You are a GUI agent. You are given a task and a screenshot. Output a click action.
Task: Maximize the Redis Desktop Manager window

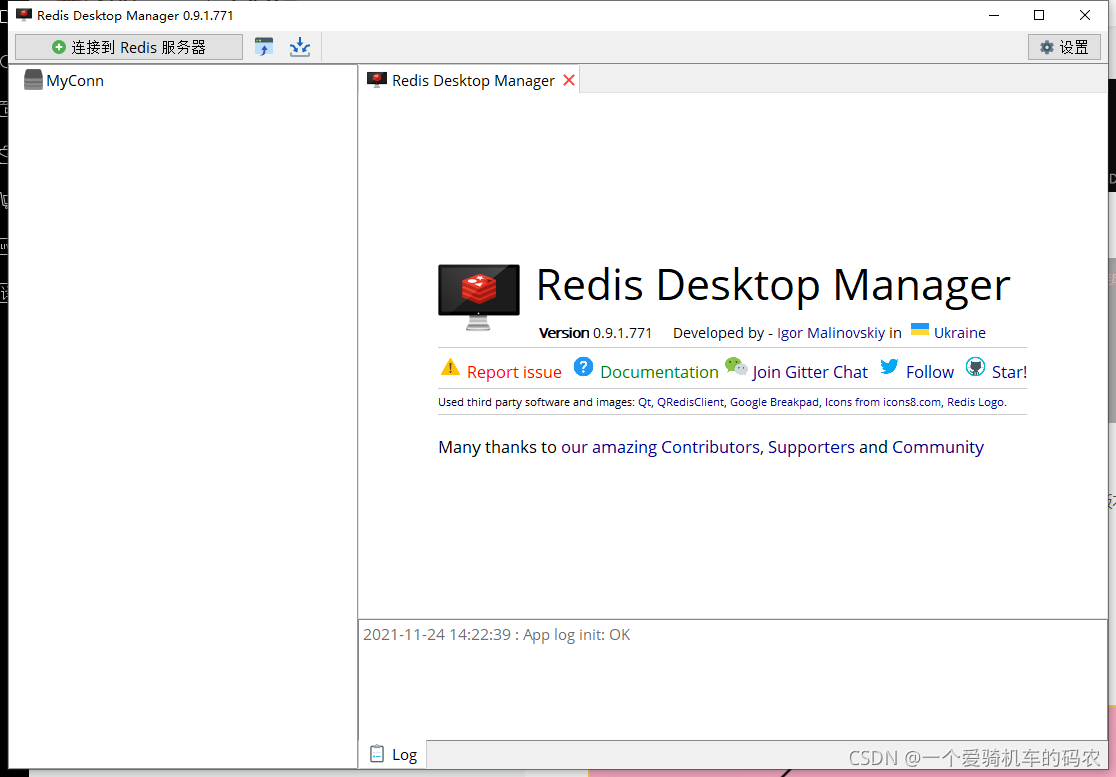click(1039, 15)
